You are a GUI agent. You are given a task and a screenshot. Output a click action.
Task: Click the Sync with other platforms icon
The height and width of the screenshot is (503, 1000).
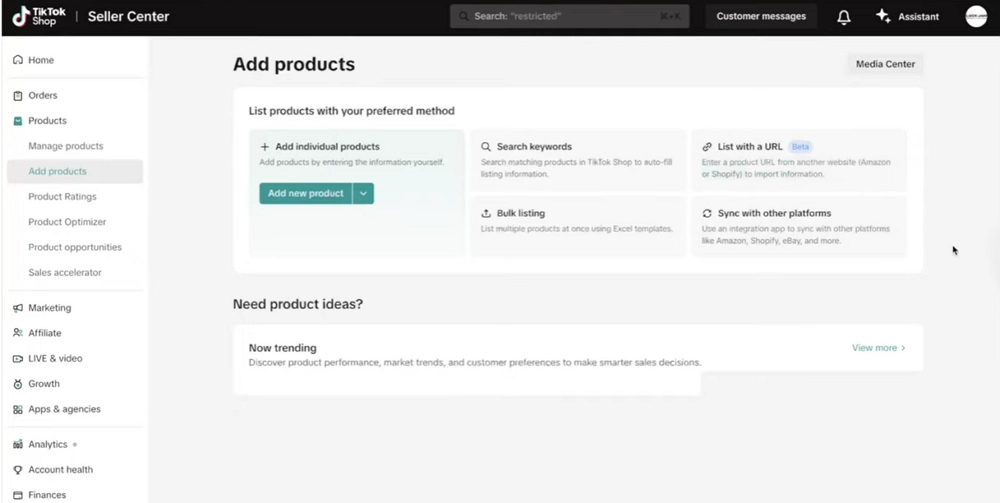tap(707, 214)
